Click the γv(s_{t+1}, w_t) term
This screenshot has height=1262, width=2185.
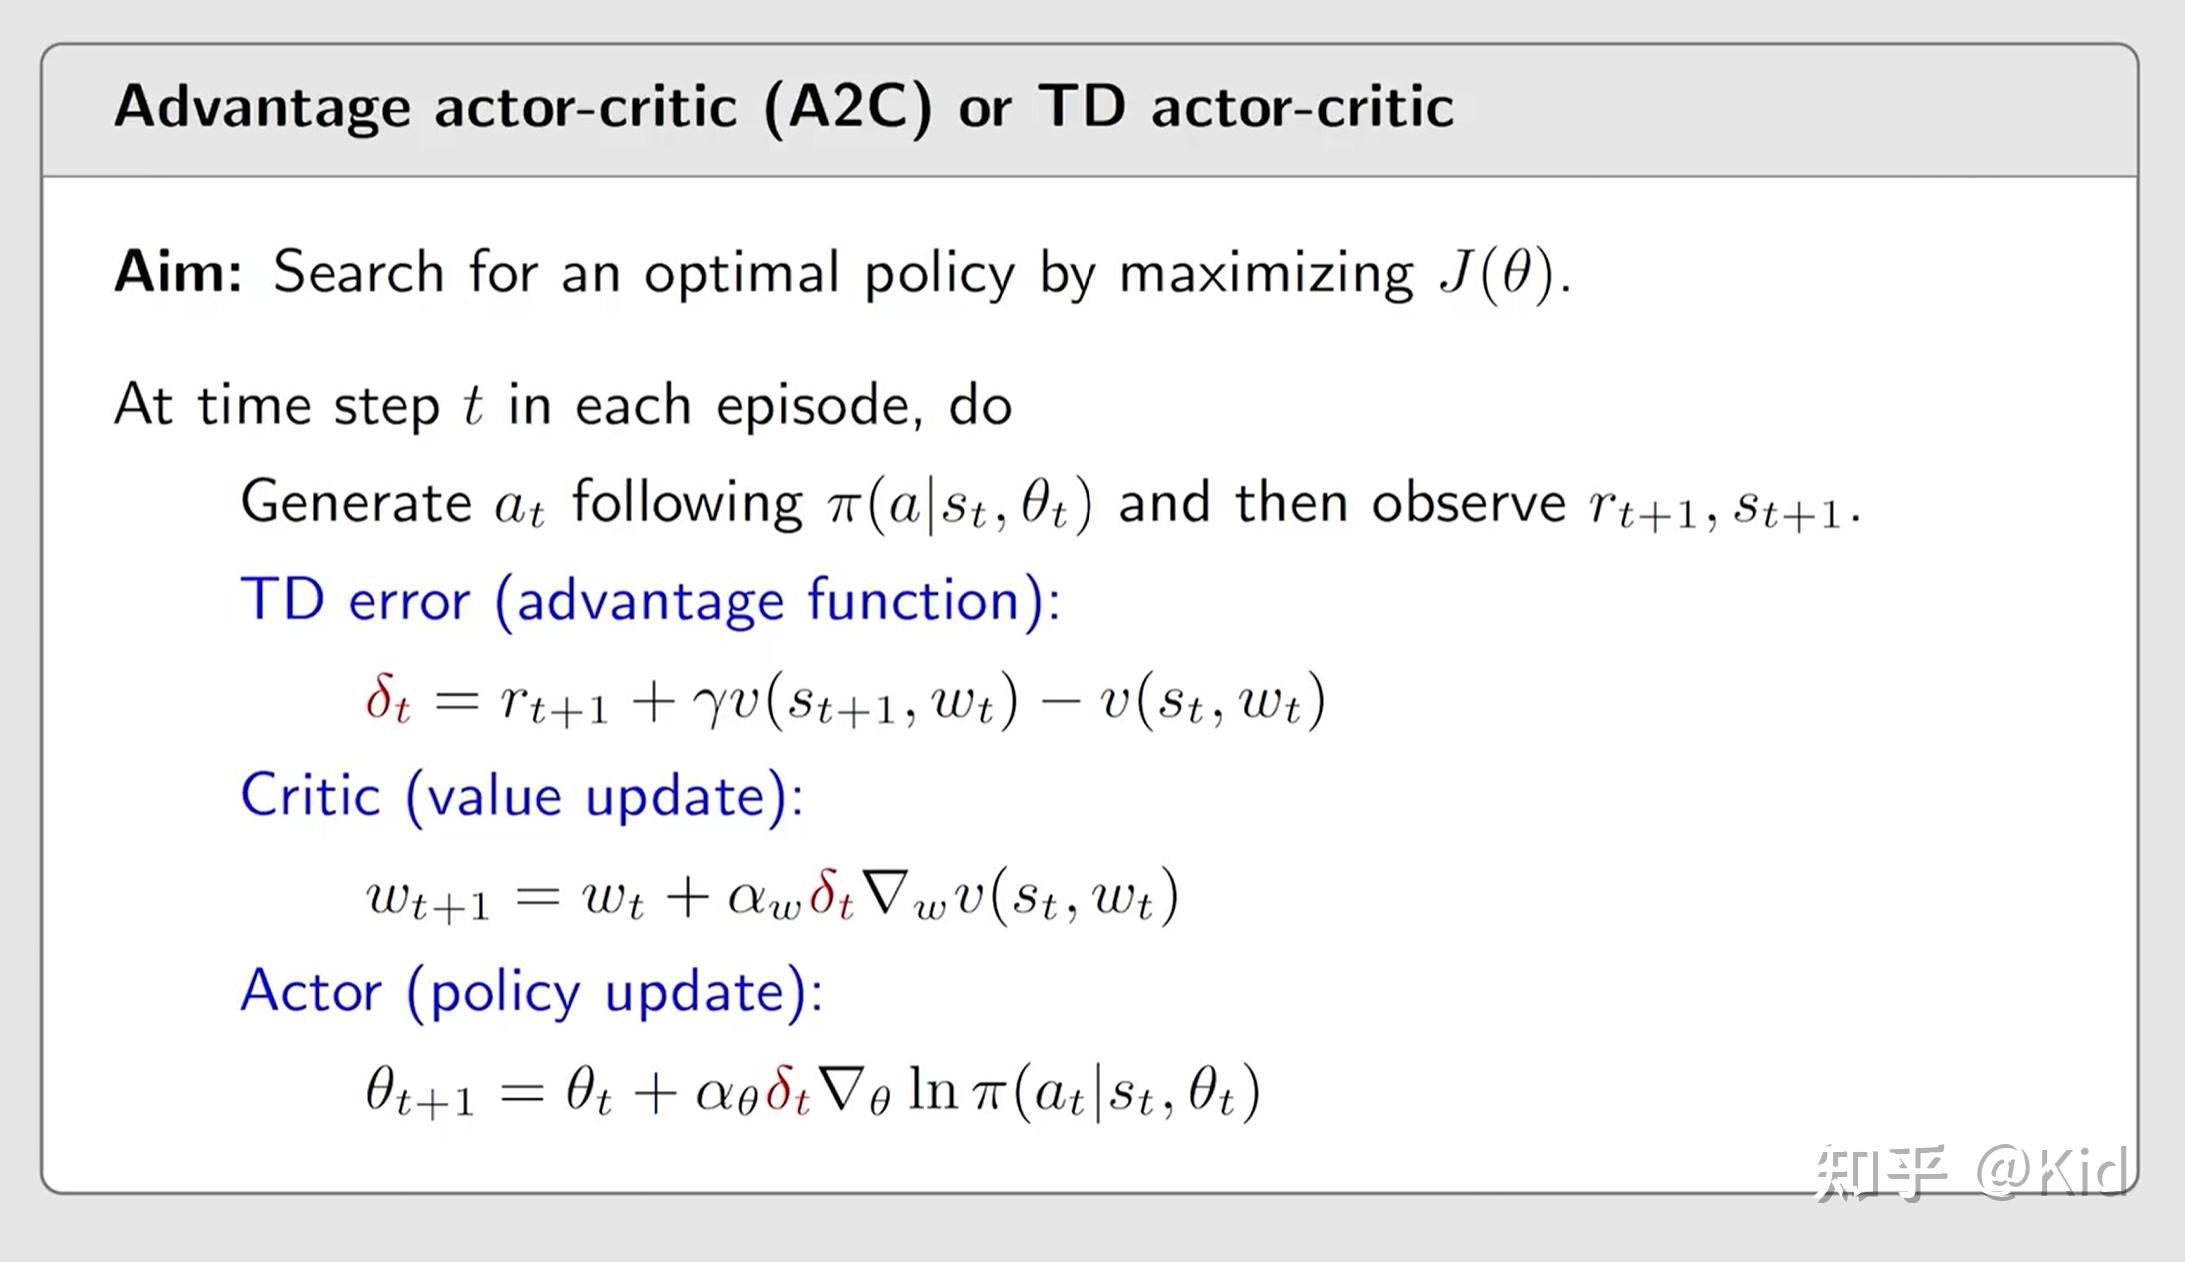click(856, 700)
